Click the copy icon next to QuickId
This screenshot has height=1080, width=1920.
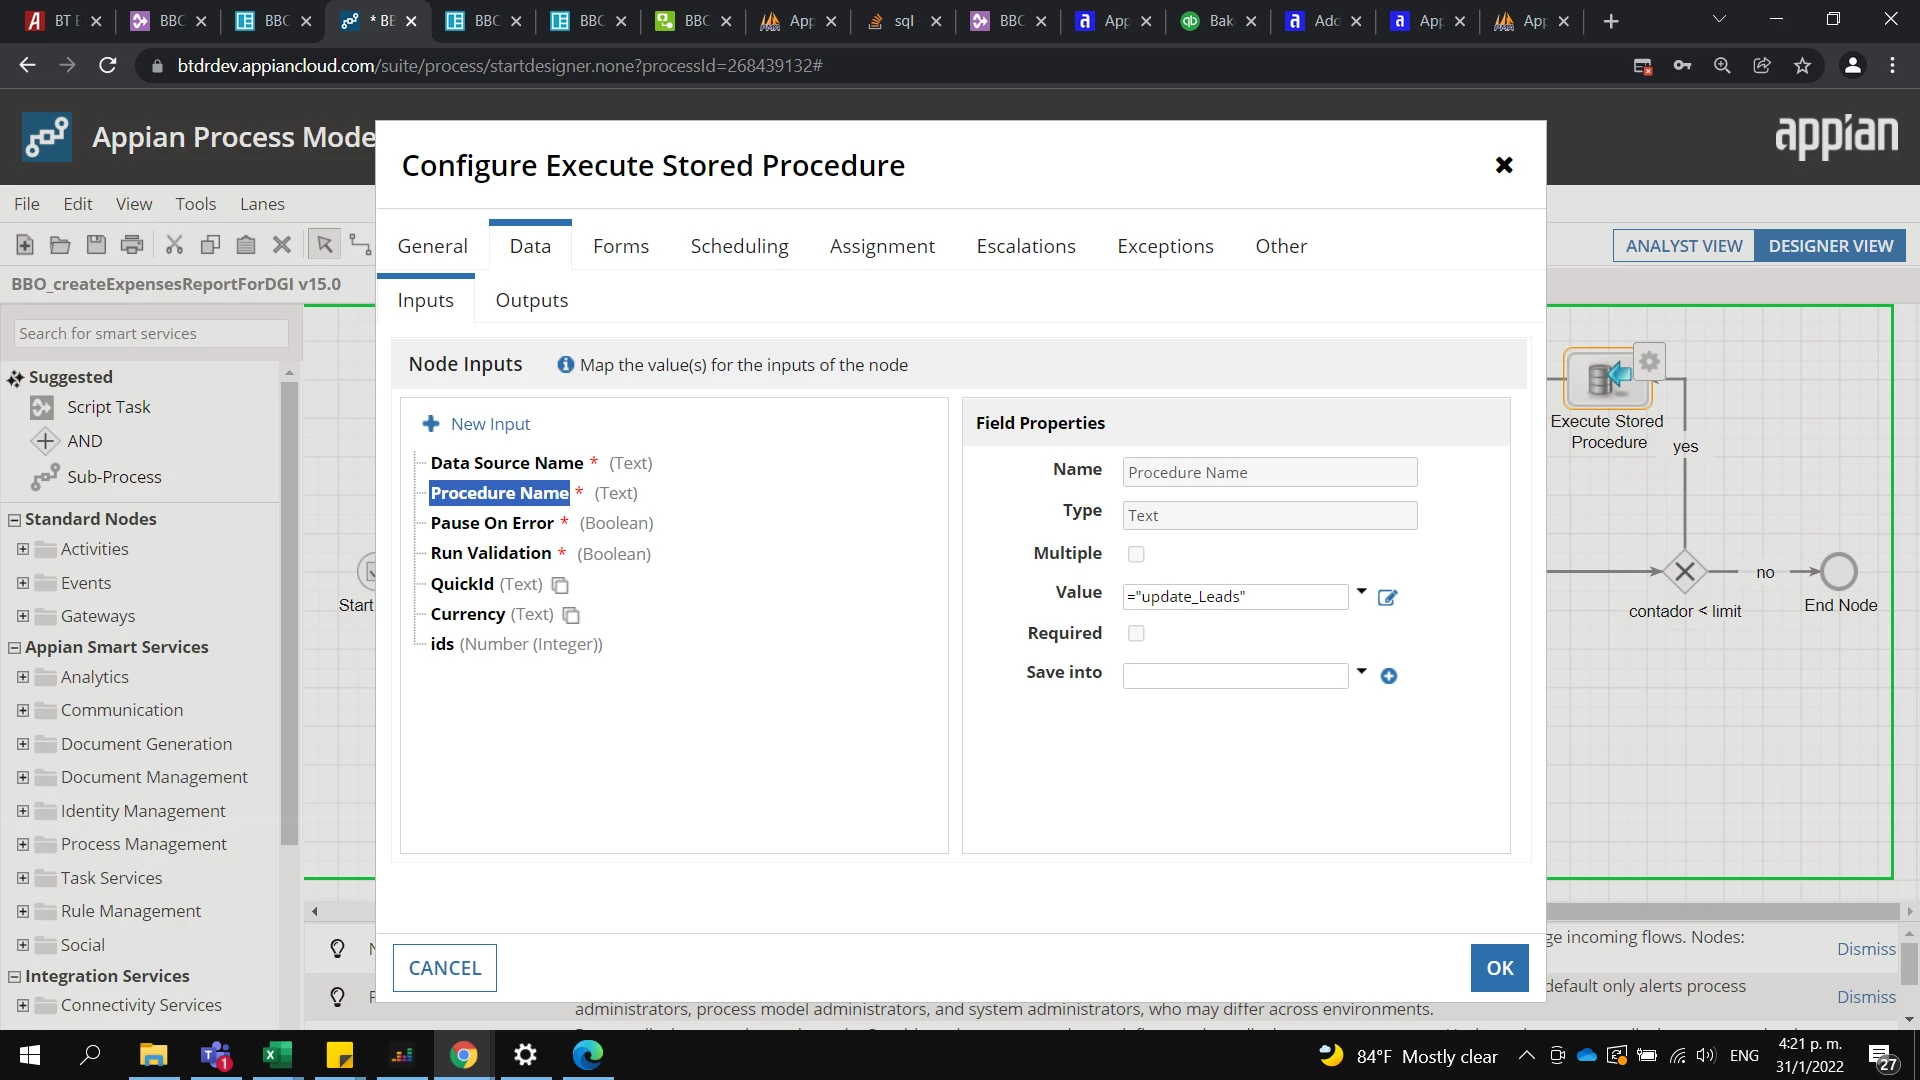coord(560,585)
